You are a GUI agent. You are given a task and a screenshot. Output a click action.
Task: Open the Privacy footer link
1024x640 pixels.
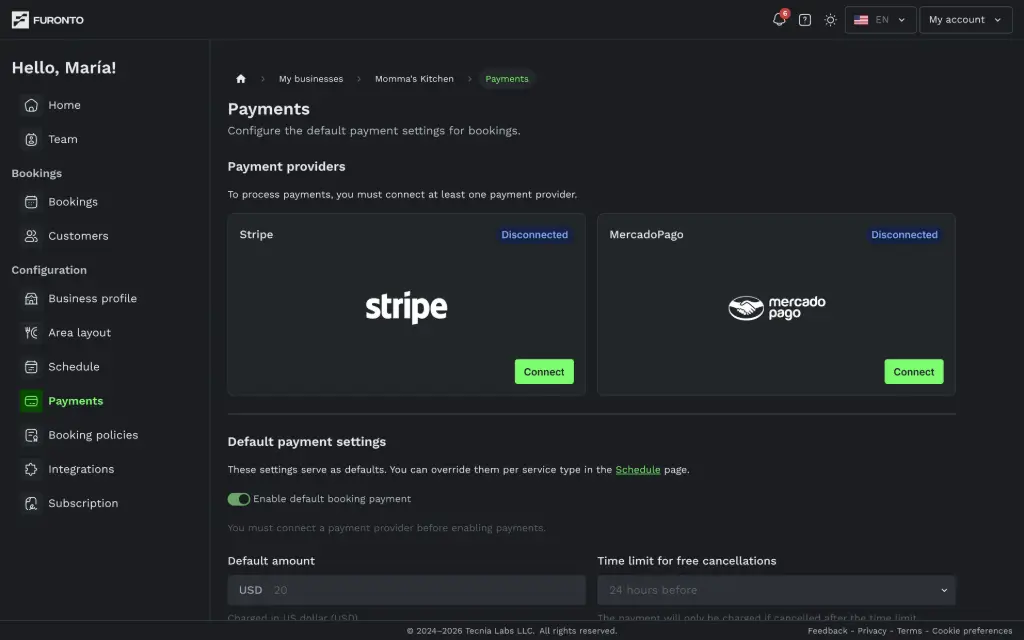[872, 631]
